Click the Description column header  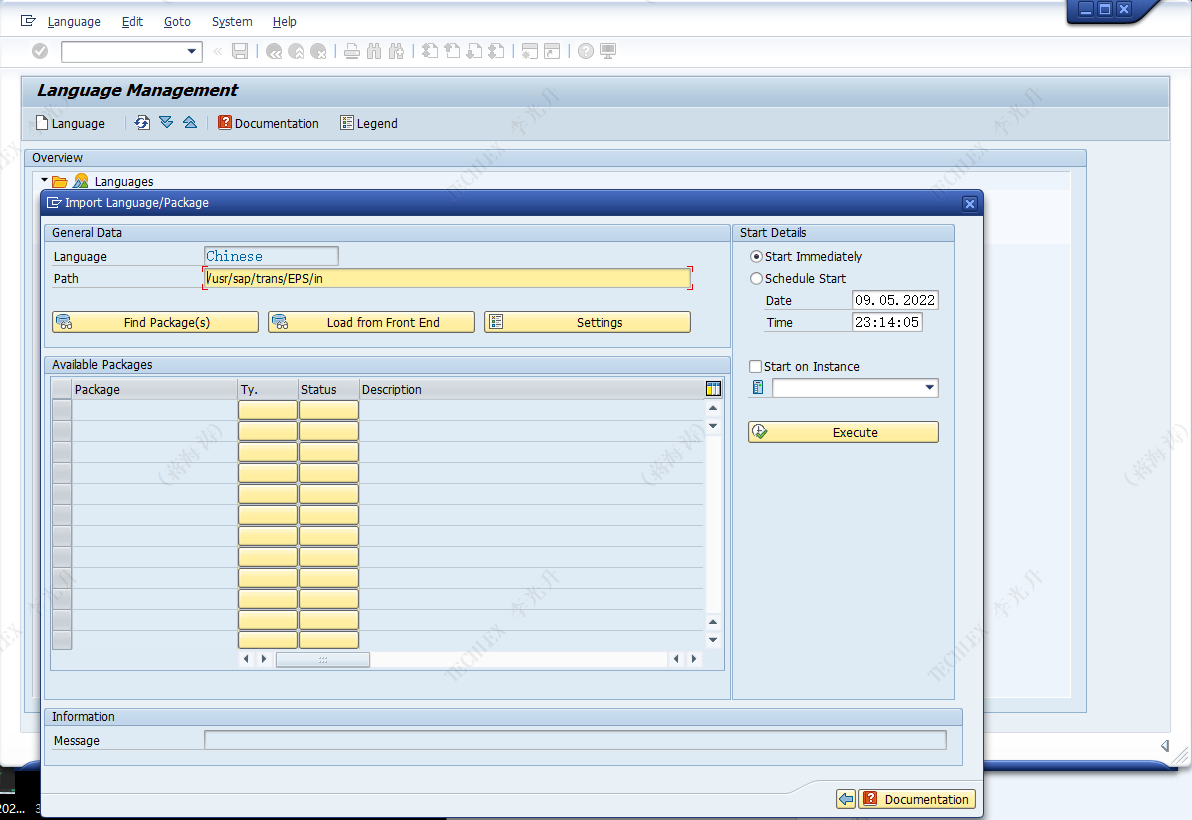(531, 389)
